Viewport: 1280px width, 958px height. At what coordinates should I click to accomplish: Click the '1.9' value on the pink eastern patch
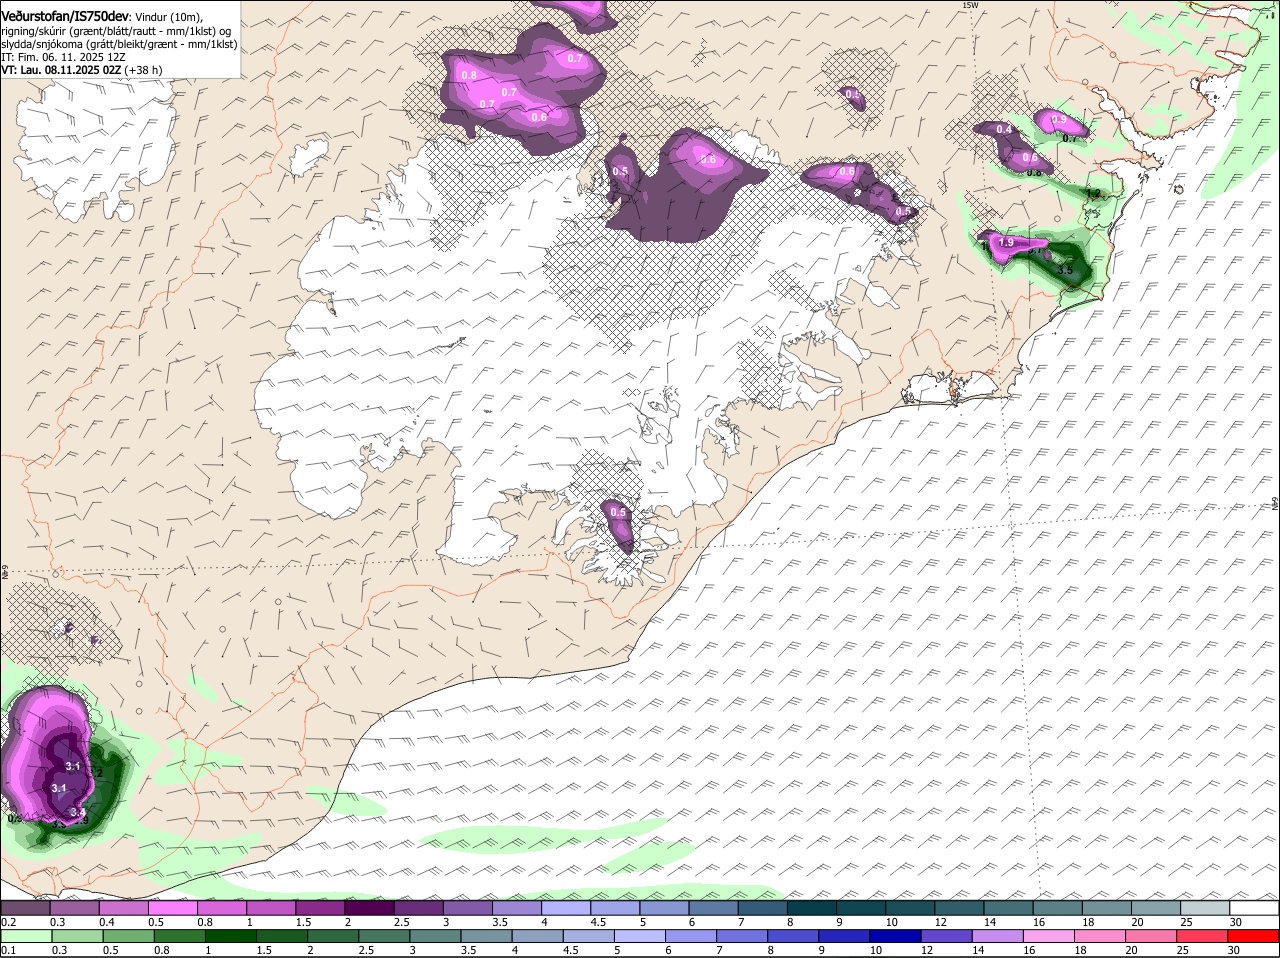1006,242
